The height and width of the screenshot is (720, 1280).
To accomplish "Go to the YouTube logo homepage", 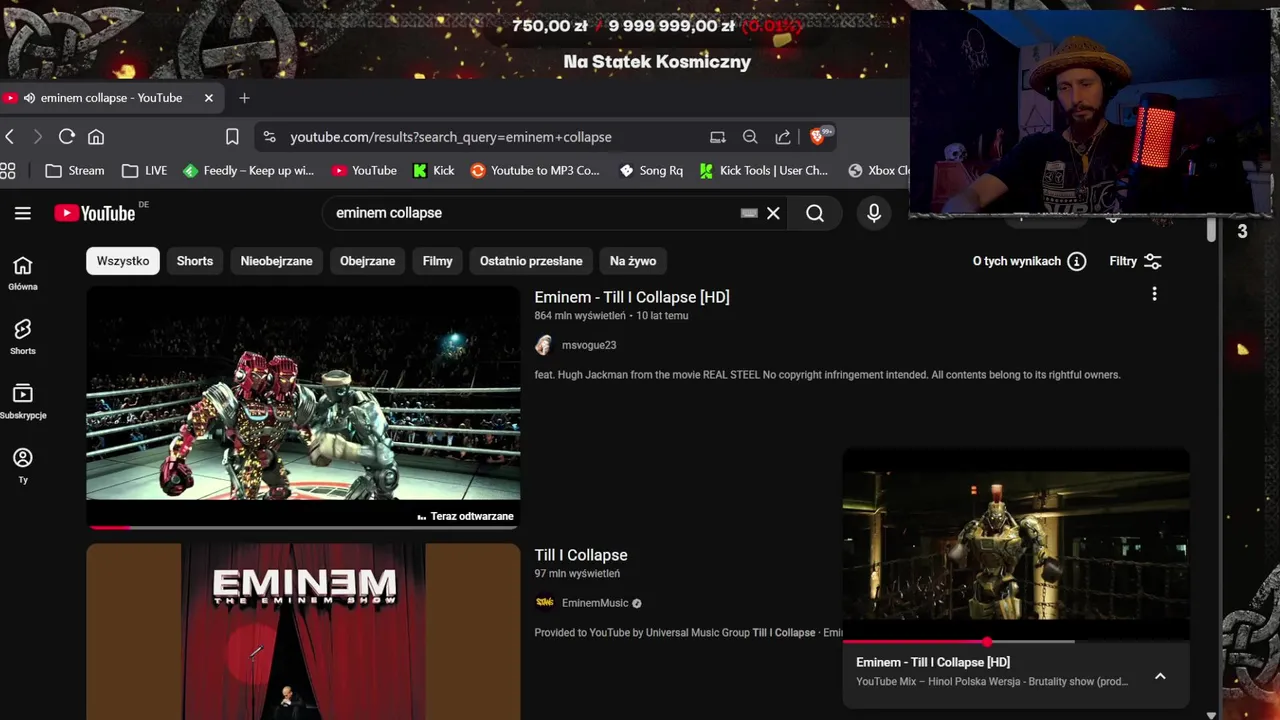I will [x=95, y=213].
